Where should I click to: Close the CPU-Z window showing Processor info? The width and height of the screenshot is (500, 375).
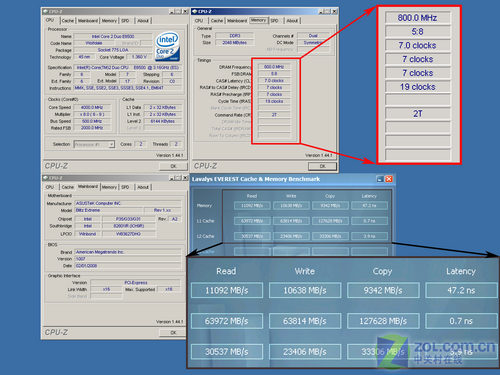tap(185, 11)
